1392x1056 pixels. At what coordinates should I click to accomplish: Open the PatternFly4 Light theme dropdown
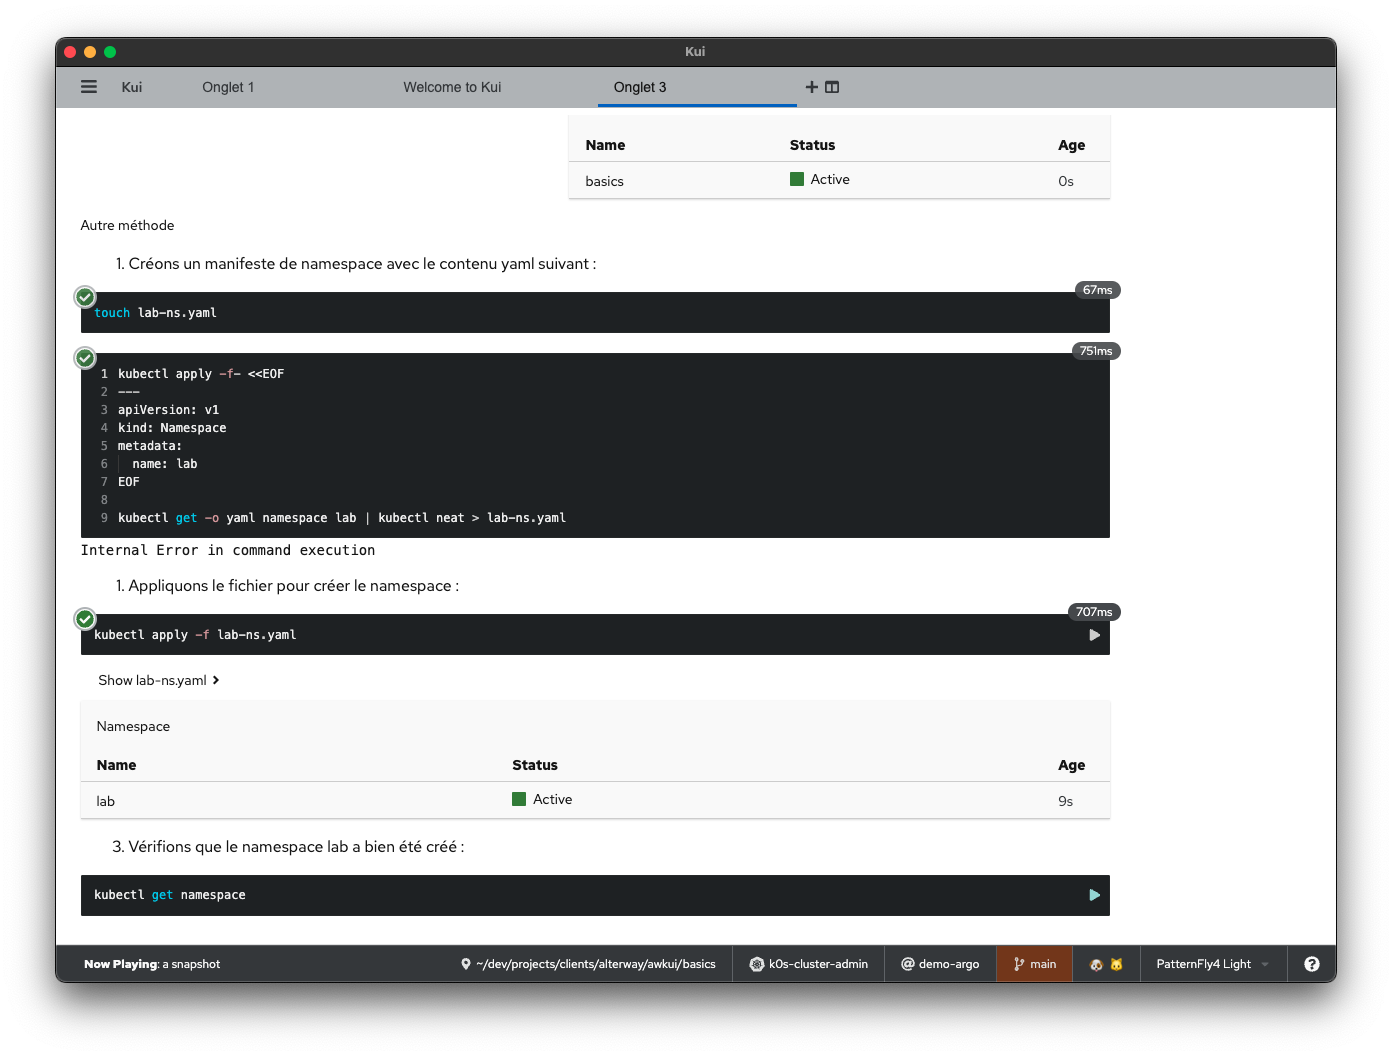pos(1212,964)
